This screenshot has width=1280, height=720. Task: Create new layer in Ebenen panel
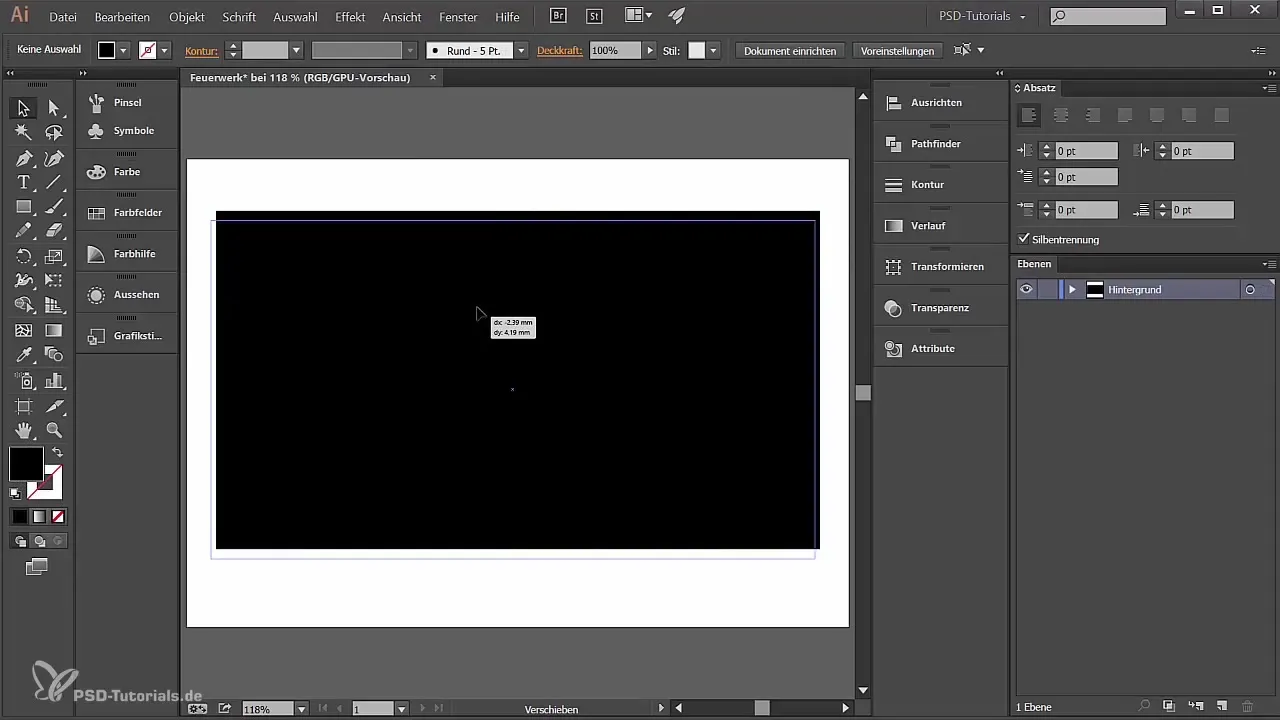point(1221,707)
